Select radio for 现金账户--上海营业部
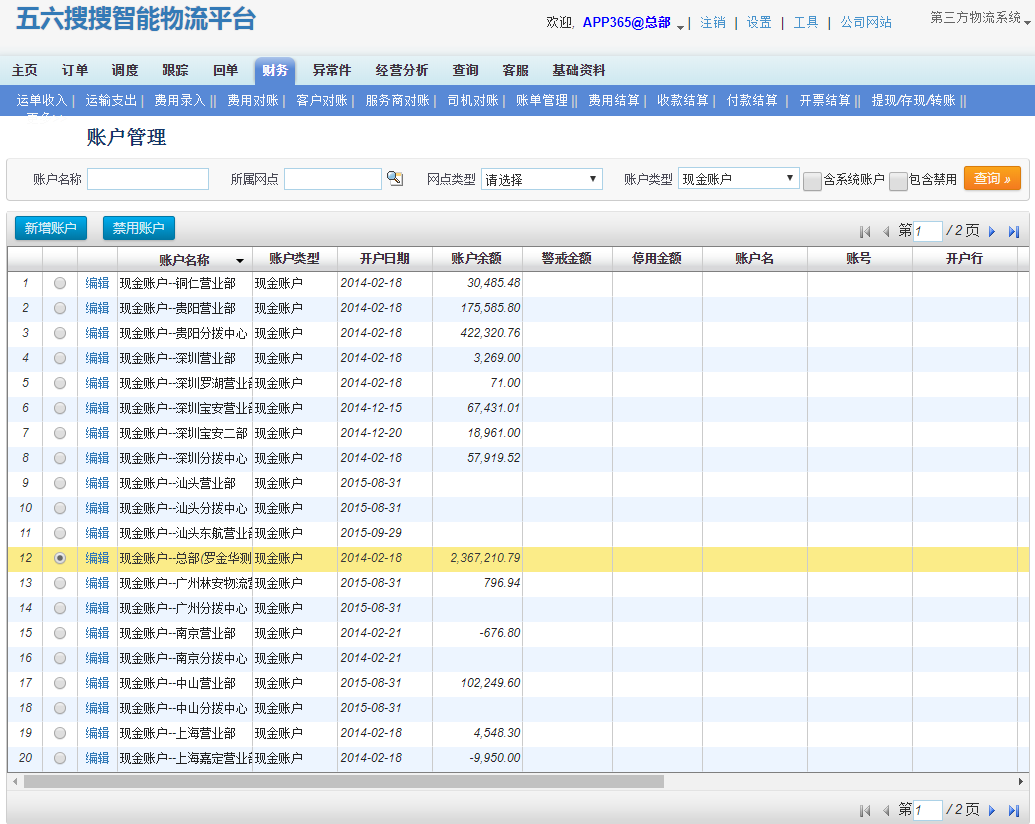This screenshot has height=824, width=1035. (60, 734)
